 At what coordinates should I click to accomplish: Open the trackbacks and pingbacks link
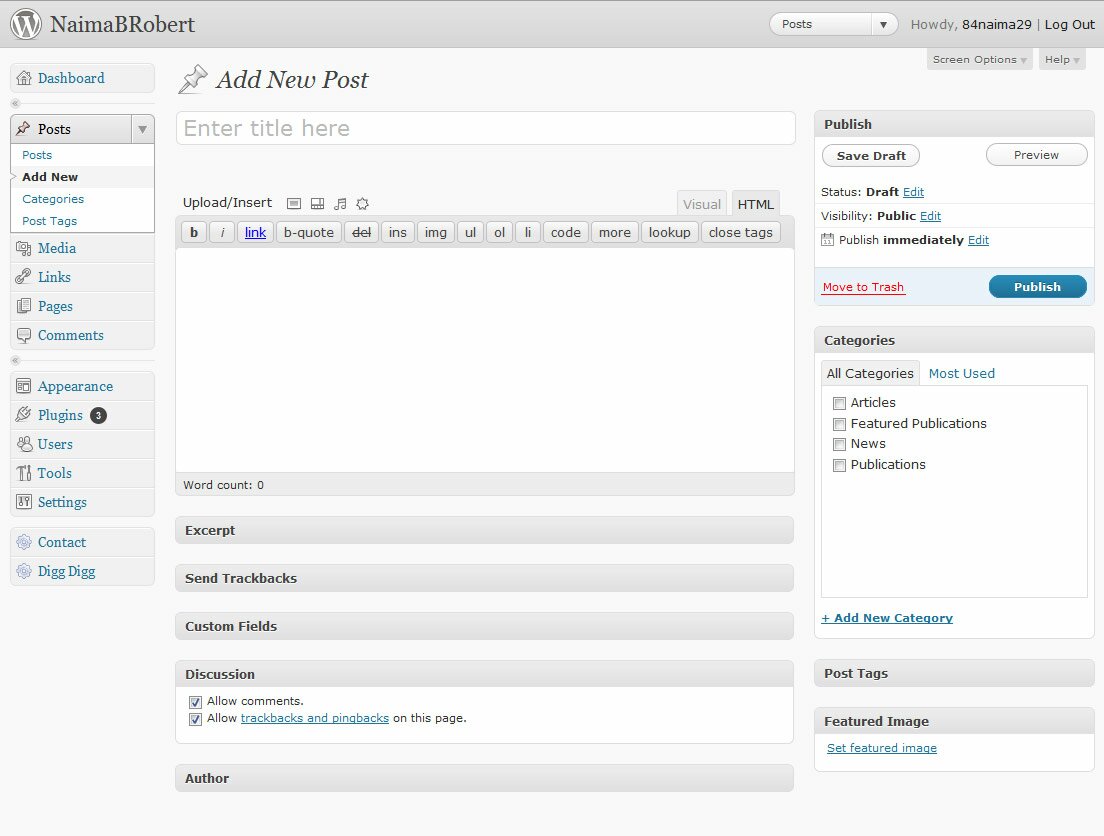(315, 718)
